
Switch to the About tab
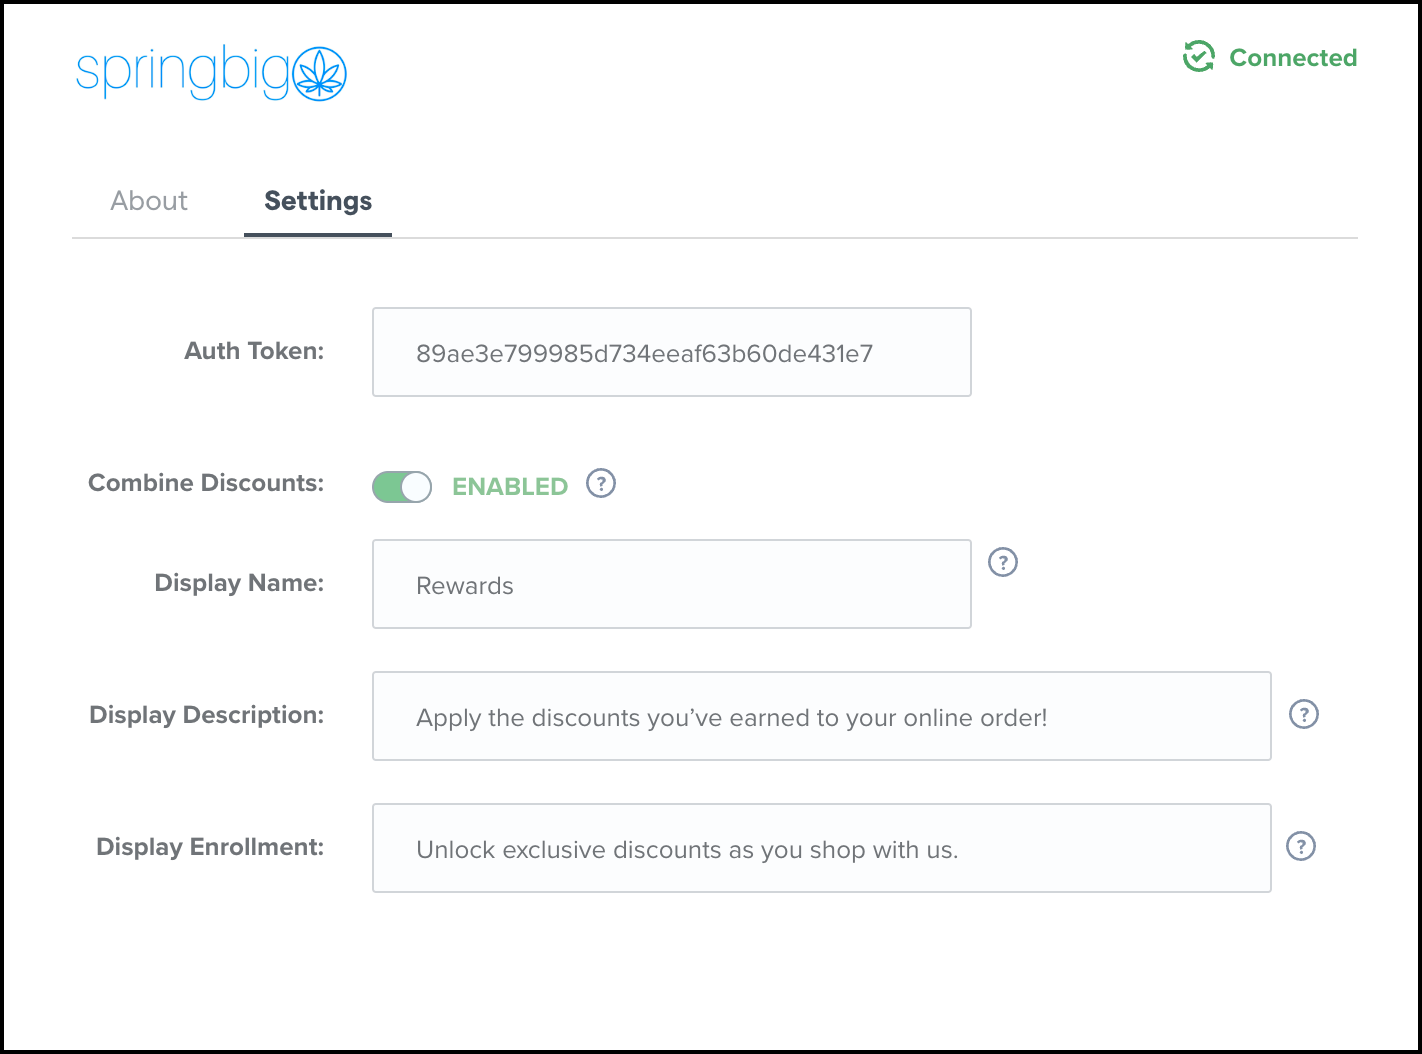[x=148, y=201]
